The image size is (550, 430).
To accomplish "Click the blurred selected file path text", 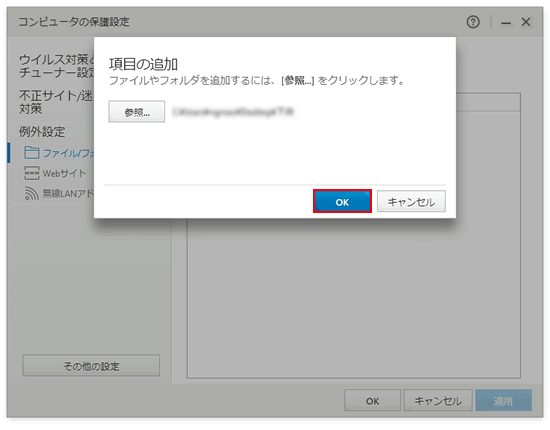I will 233,112.
